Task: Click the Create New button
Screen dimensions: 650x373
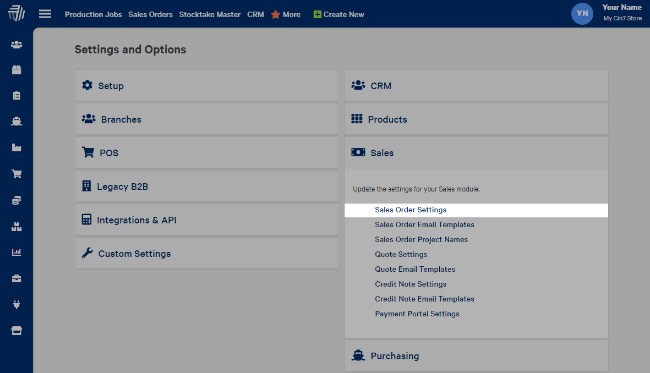Action: [x=339, y=15]
